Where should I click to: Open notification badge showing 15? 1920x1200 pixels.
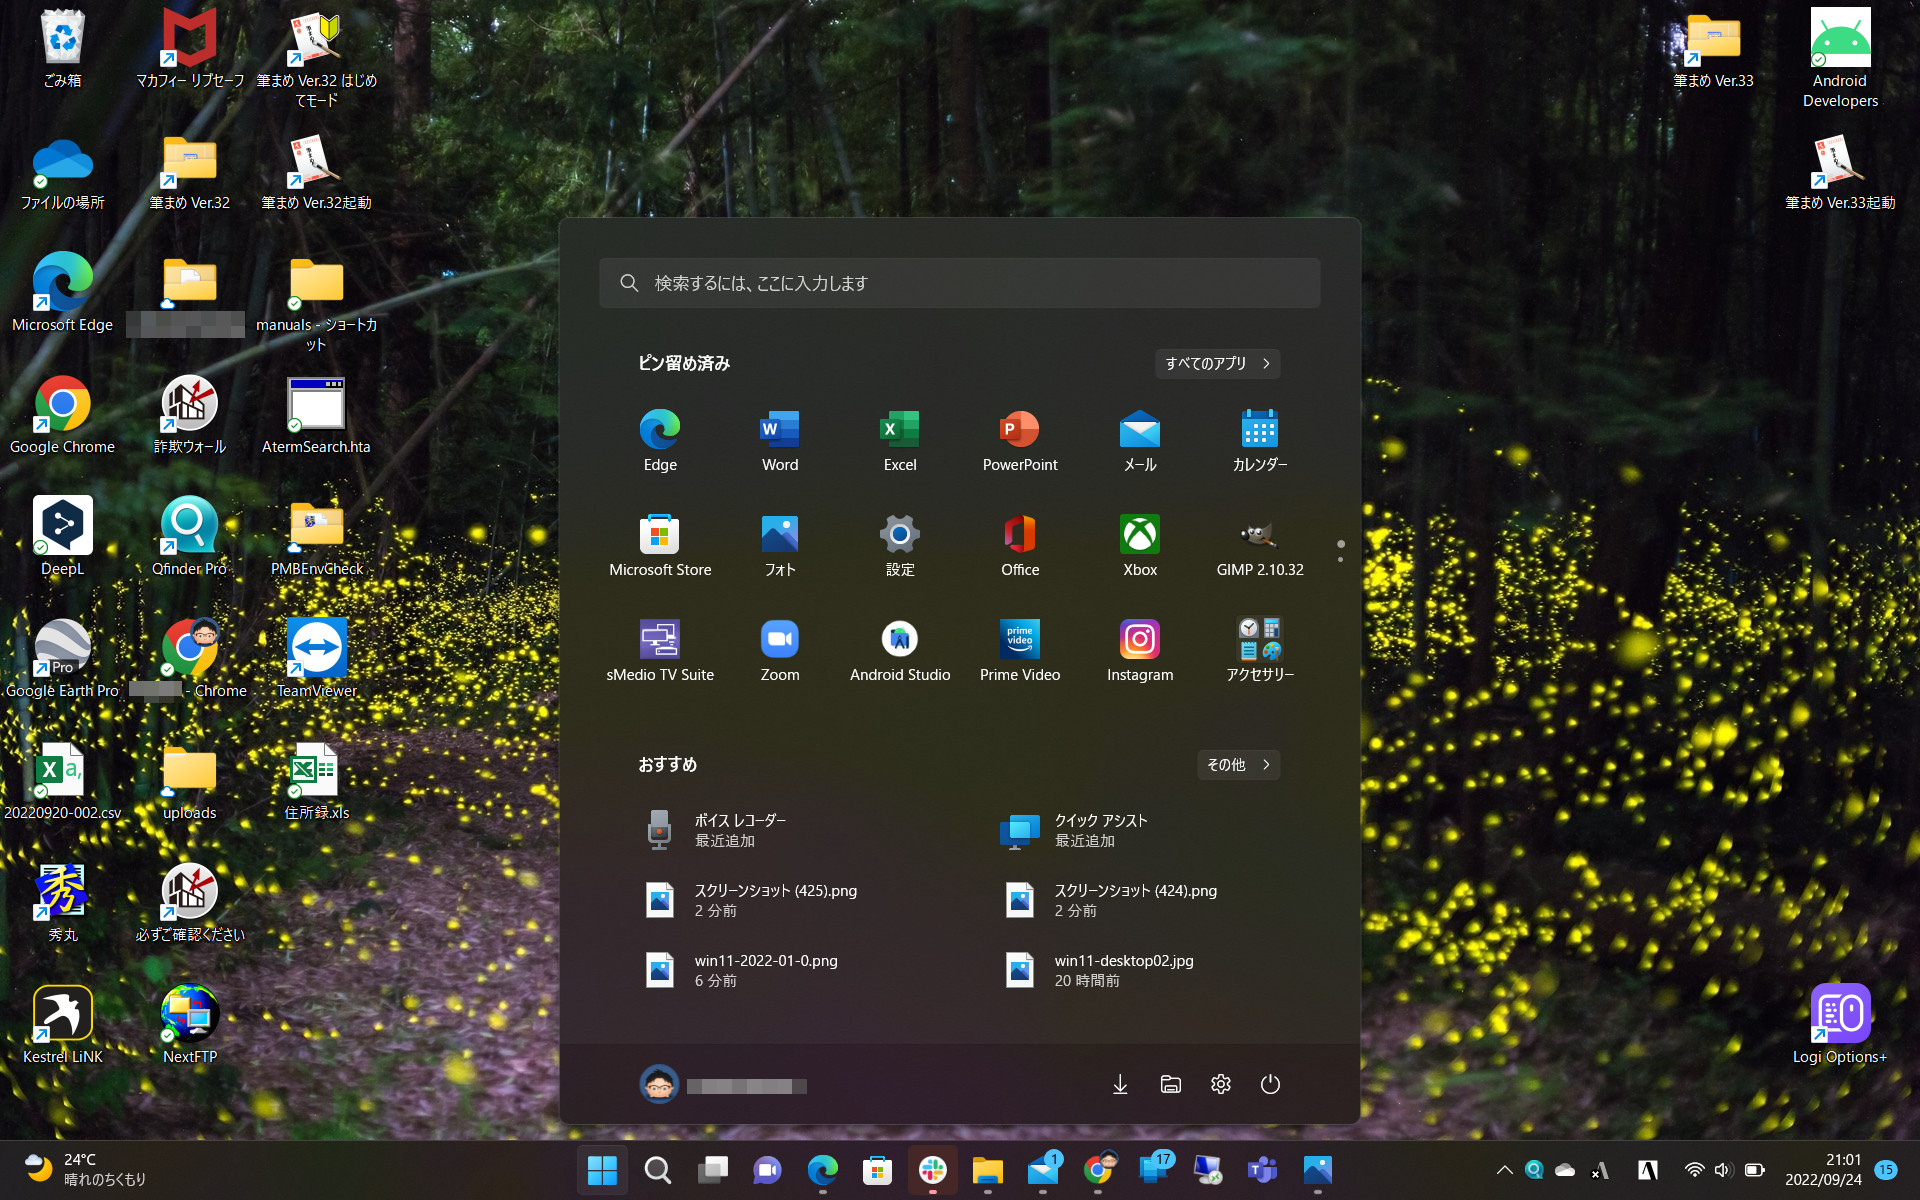pyautogui.click(x=1886, y=1170)
